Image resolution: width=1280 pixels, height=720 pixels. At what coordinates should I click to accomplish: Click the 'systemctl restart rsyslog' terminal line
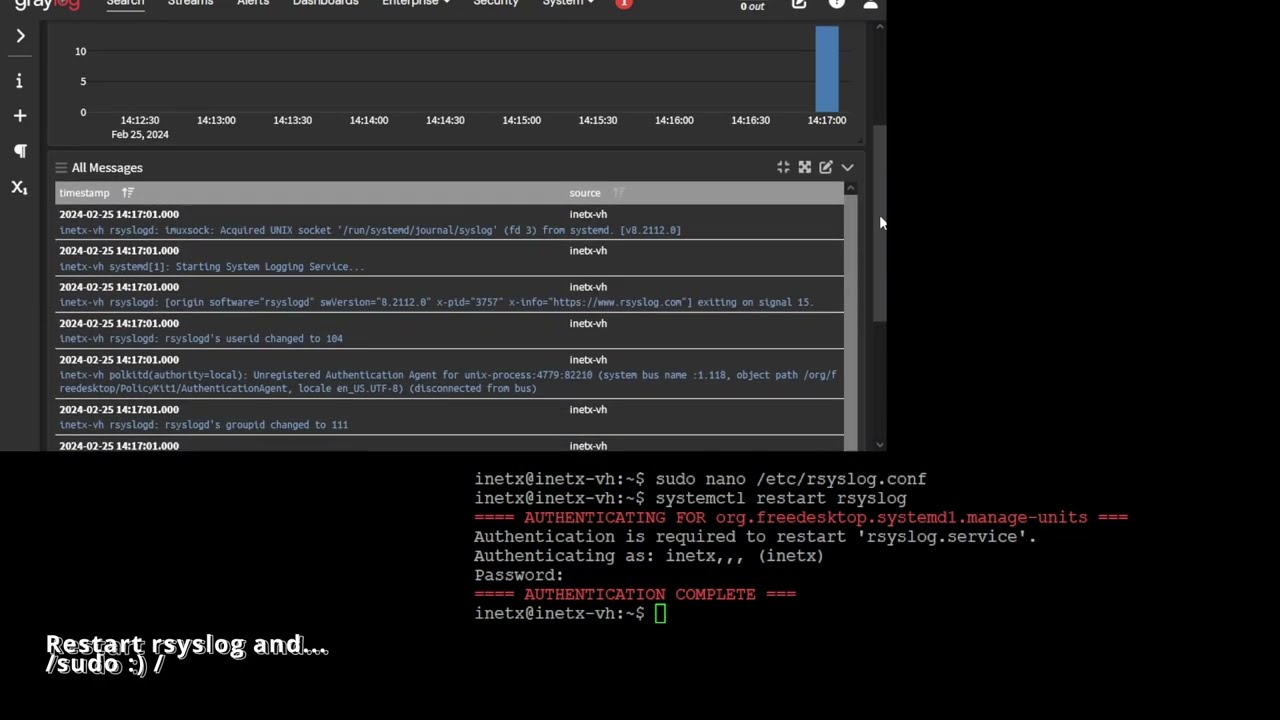coord(690,498)
